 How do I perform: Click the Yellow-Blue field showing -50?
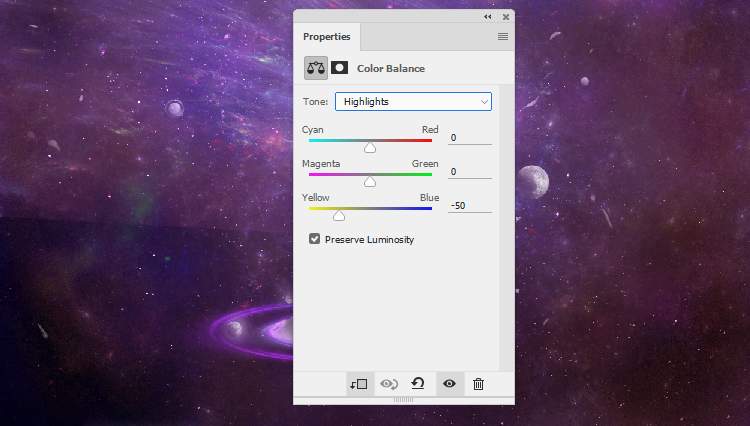469,206
